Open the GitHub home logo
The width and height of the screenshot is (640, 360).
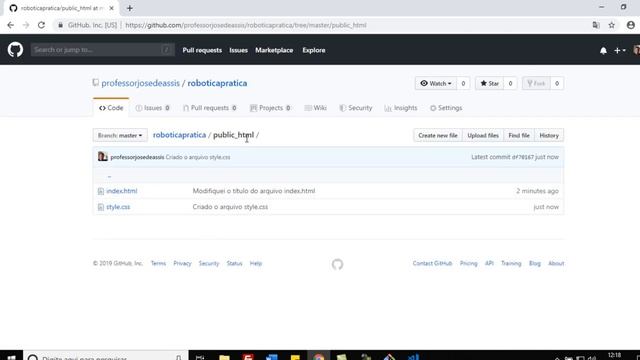[15, 50]
